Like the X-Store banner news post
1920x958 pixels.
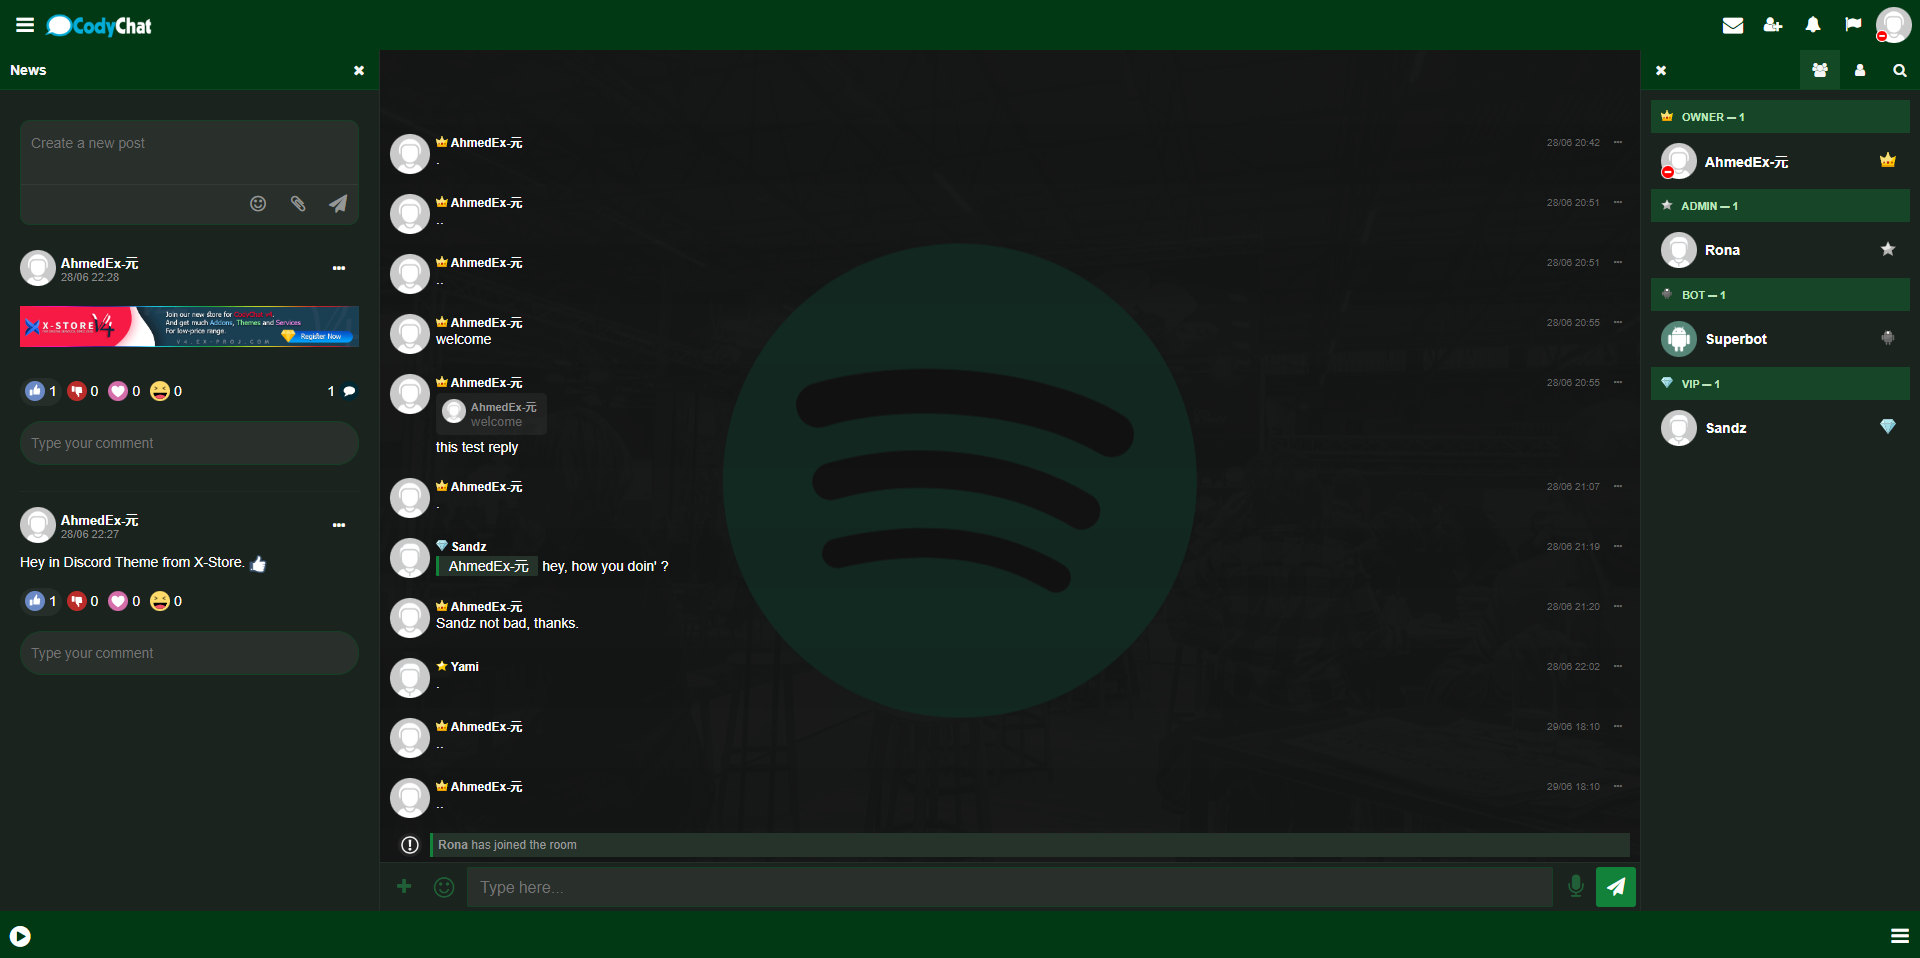(36, 391)
